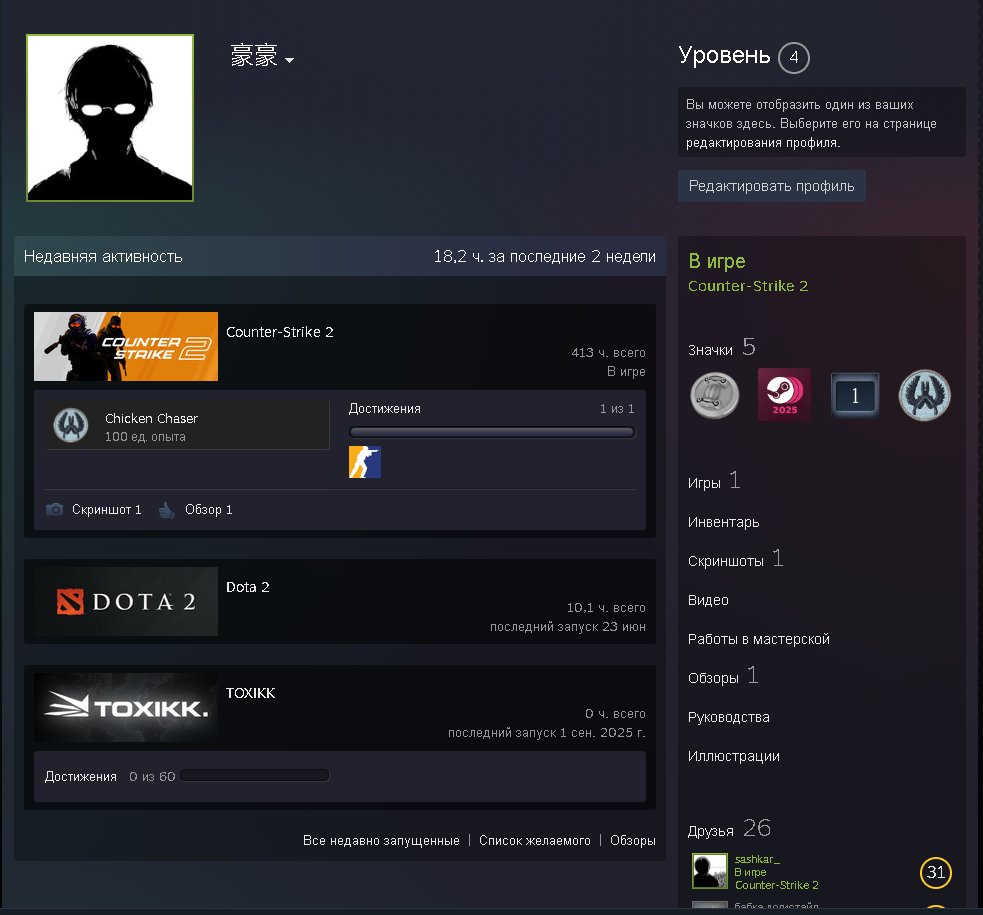Click sashkar_ level 31 badge
Screen dimensions: 983x915
tap(936, 872)
